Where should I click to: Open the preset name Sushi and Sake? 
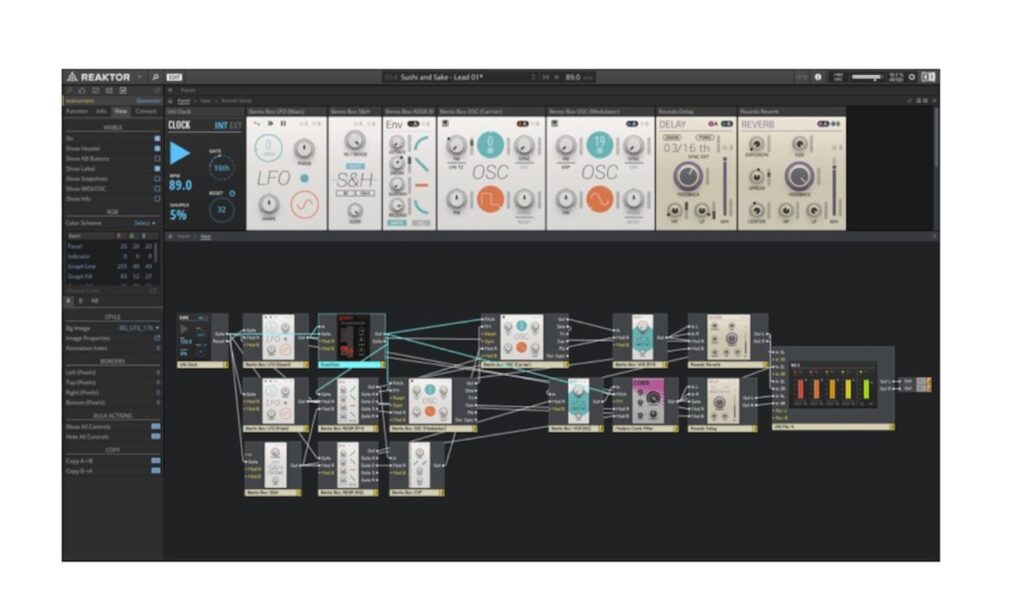click(x=441, y=77)
